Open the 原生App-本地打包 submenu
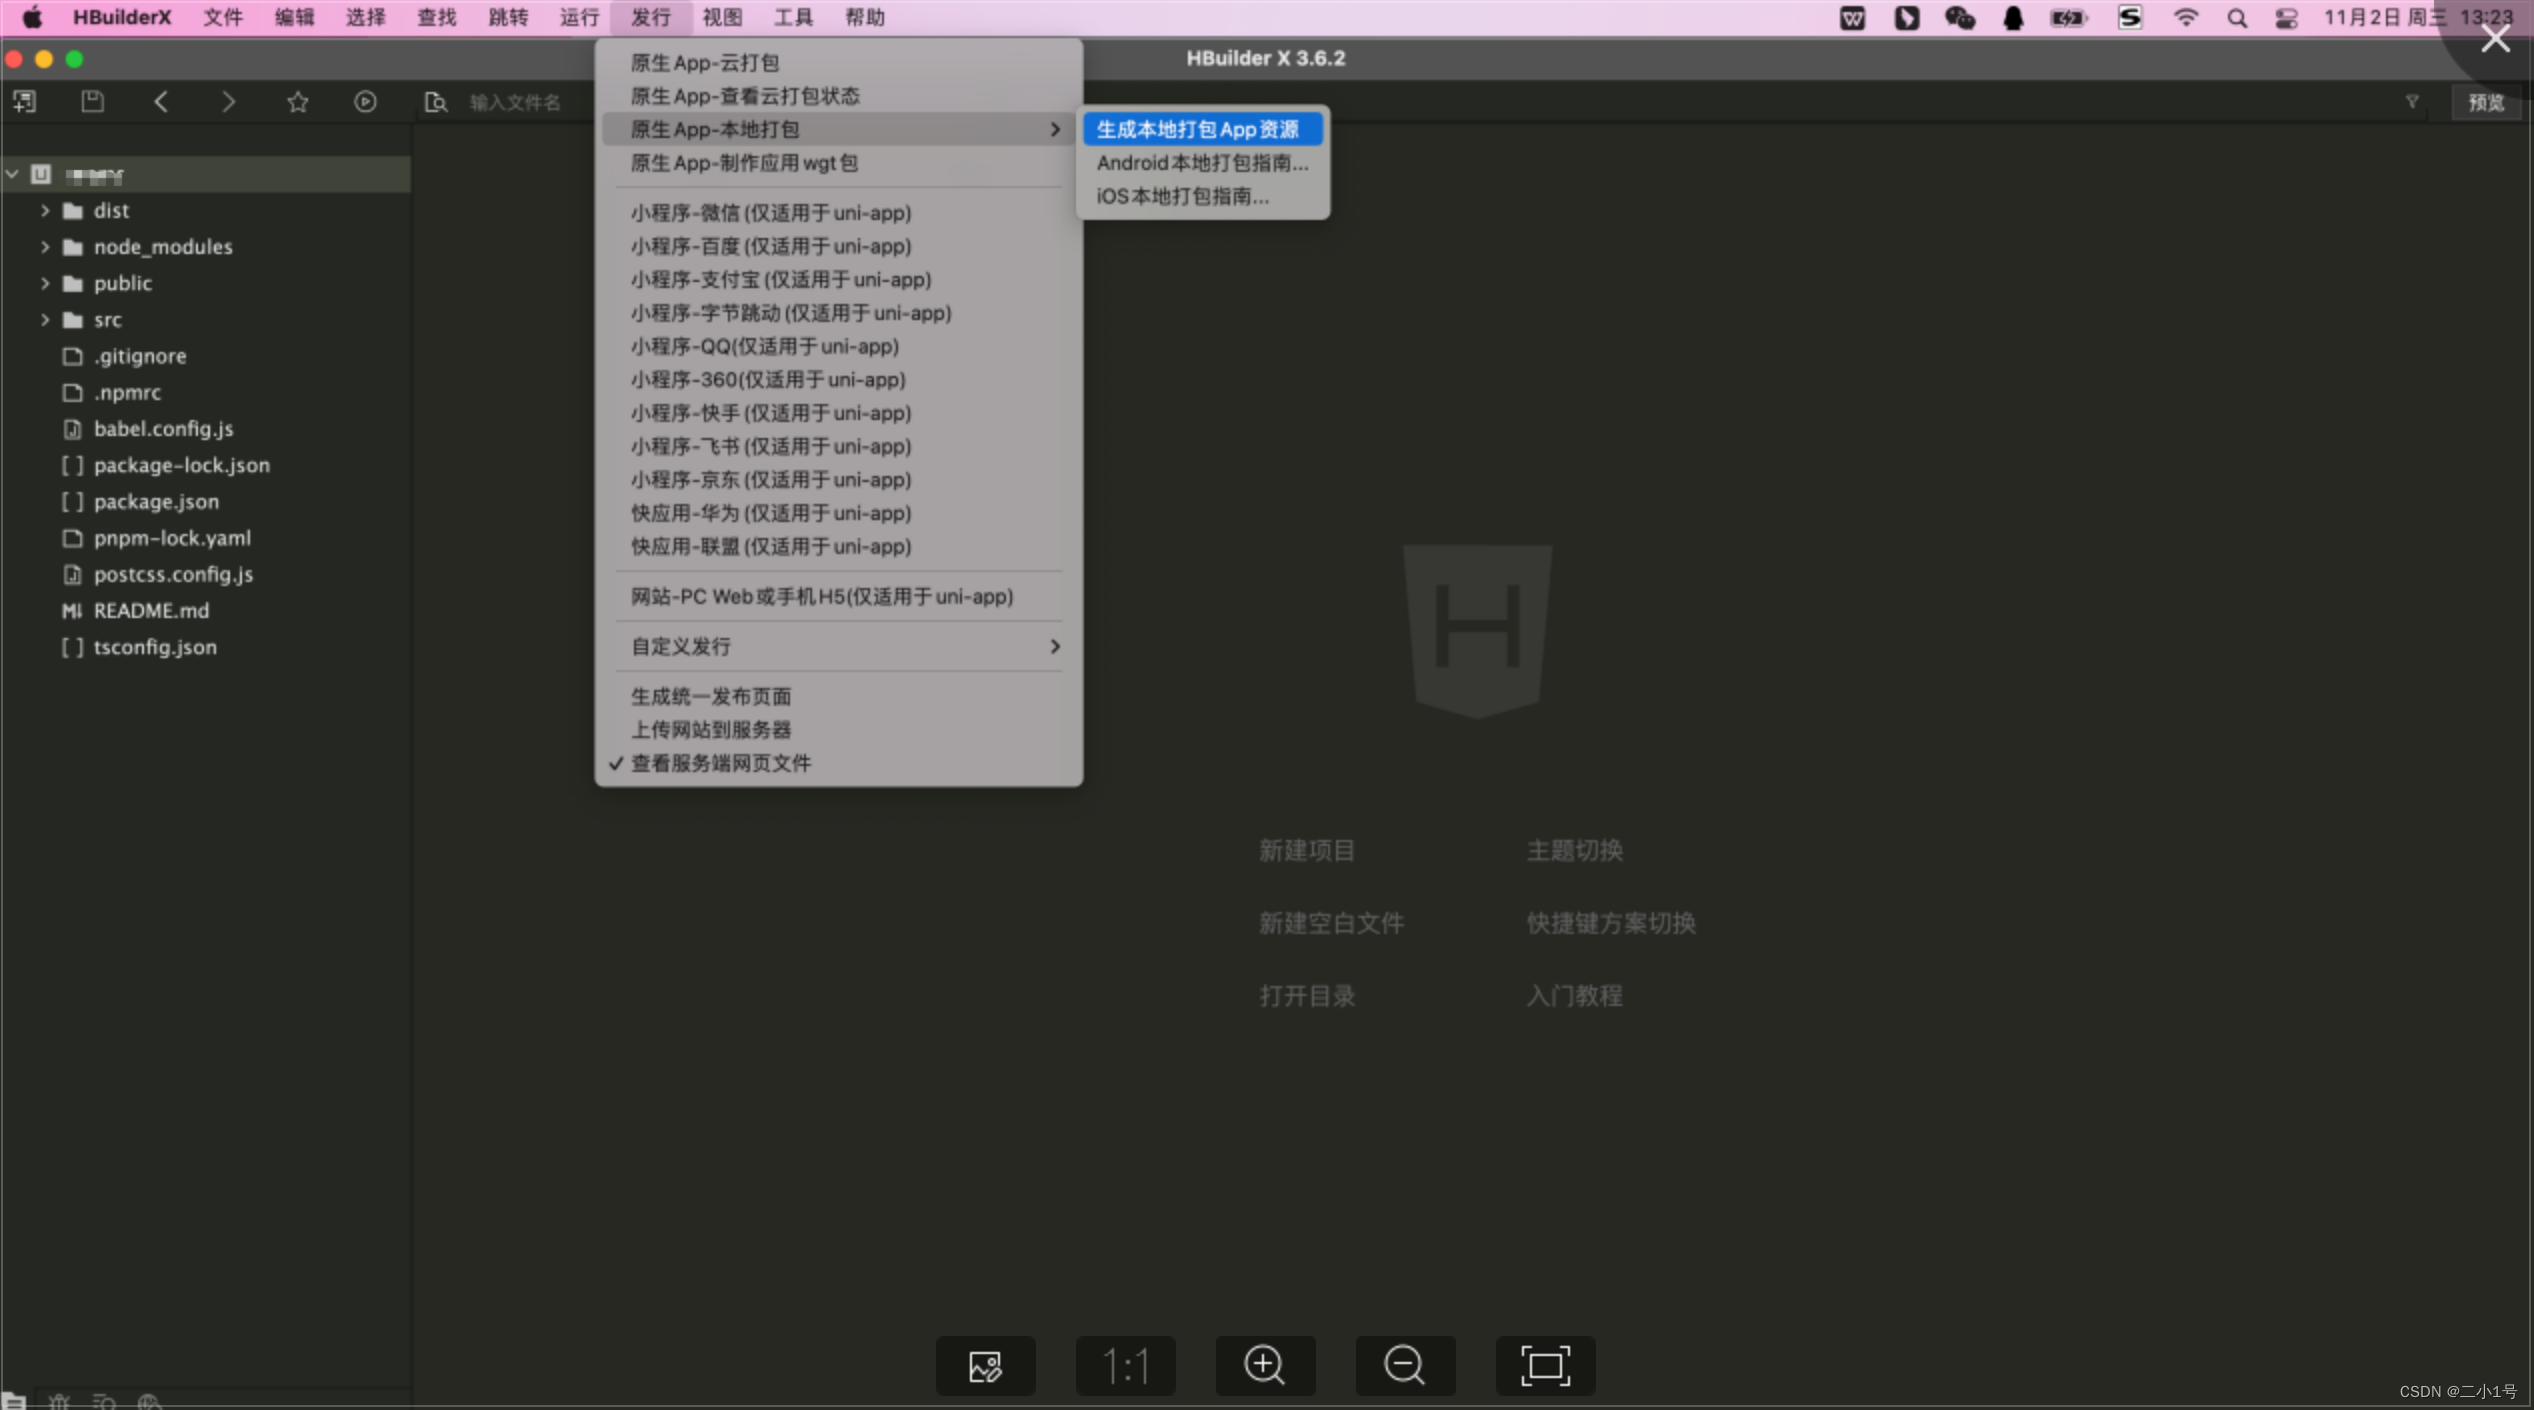The height and width of the screenshot is (1410, 2534). 838,129
